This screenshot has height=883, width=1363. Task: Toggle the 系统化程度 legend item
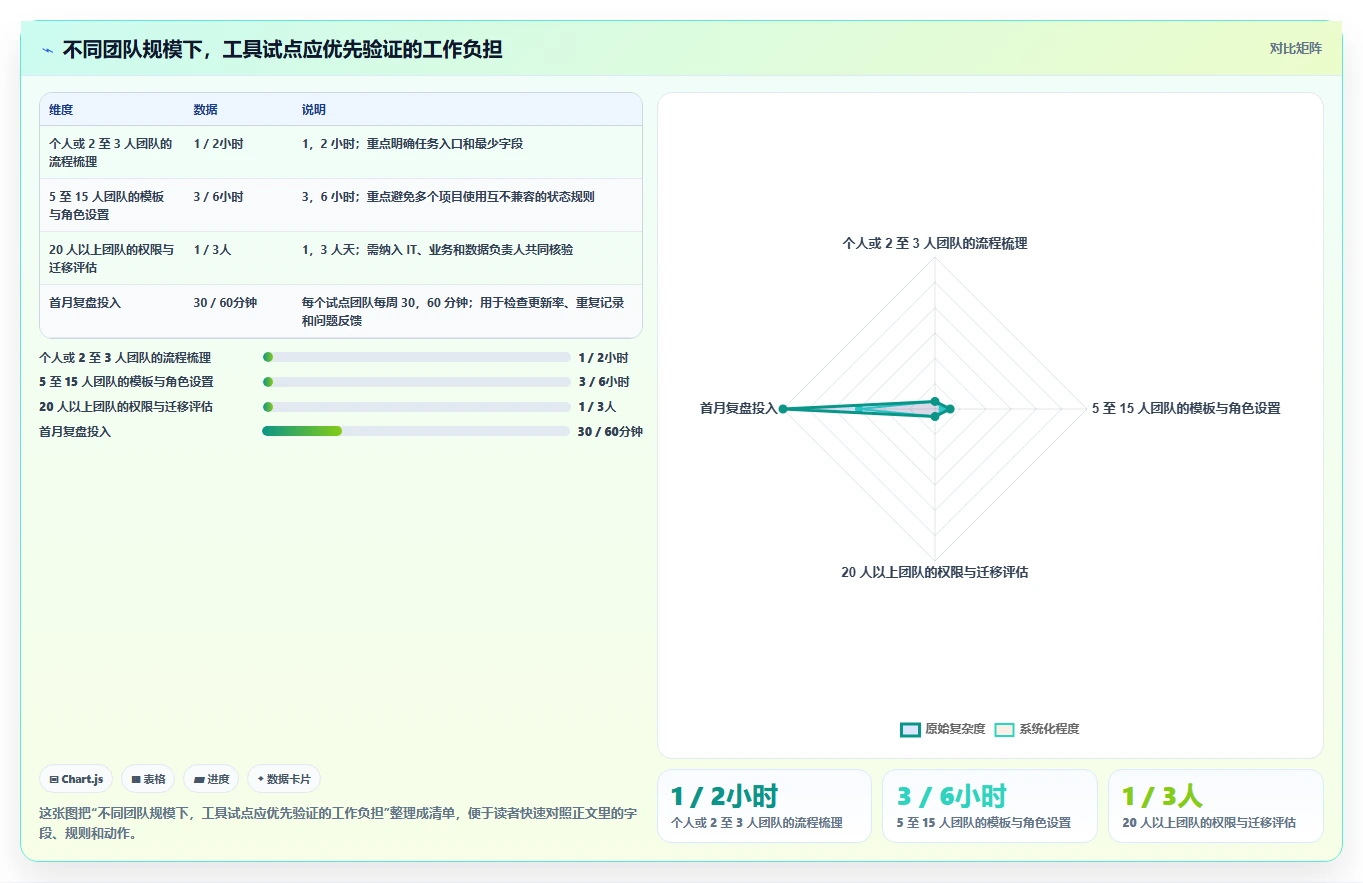point(1036,729)
